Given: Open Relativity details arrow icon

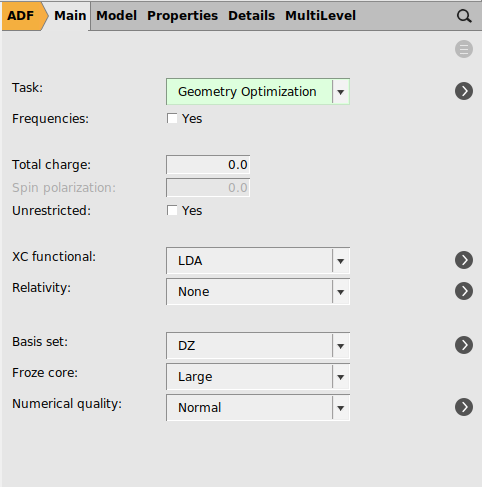Looking at the screenshot, I should click(x=464, y=291).
